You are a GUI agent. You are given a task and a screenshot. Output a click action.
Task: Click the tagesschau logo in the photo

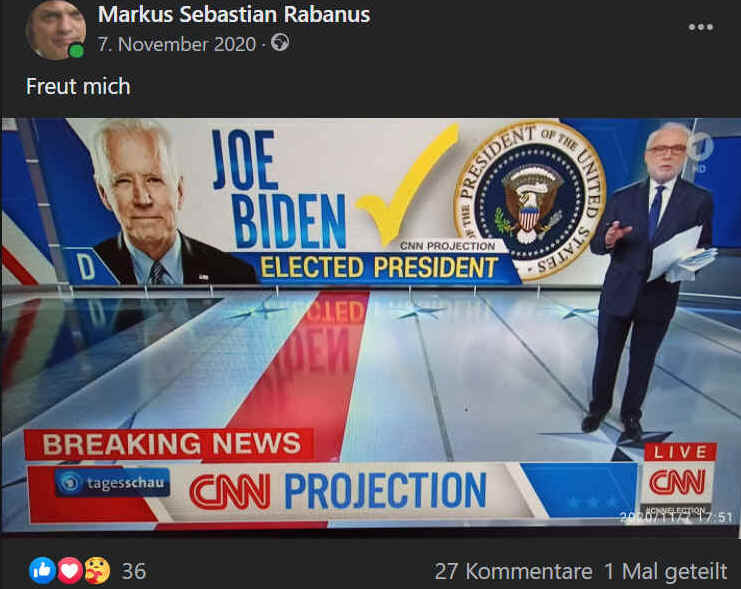coord(112,483)
